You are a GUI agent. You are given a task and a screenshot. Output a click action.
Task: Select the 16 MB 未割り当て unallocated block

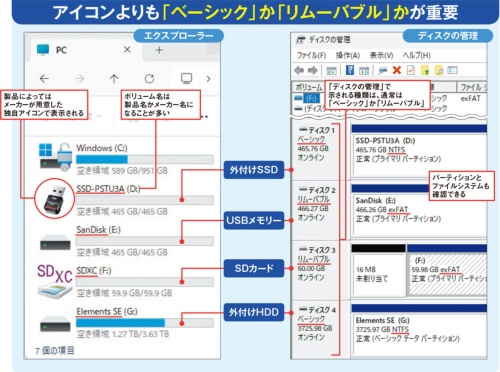point(379,270)
